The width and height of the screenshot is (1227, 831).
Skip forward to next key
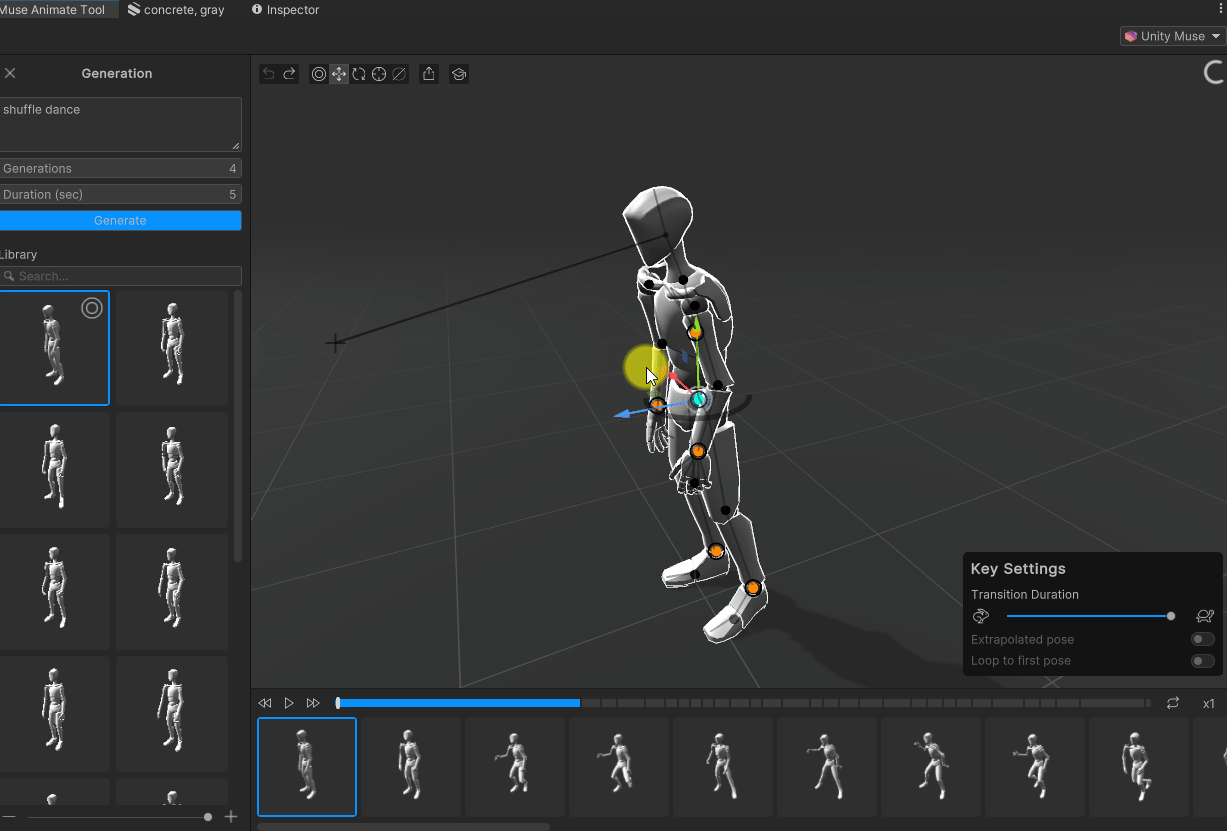coord(313,703)
